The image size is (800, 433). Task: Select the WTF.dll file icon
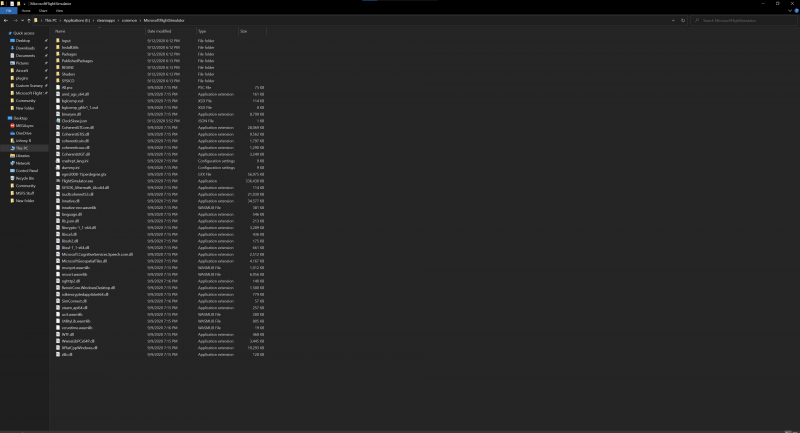point(58,335)
